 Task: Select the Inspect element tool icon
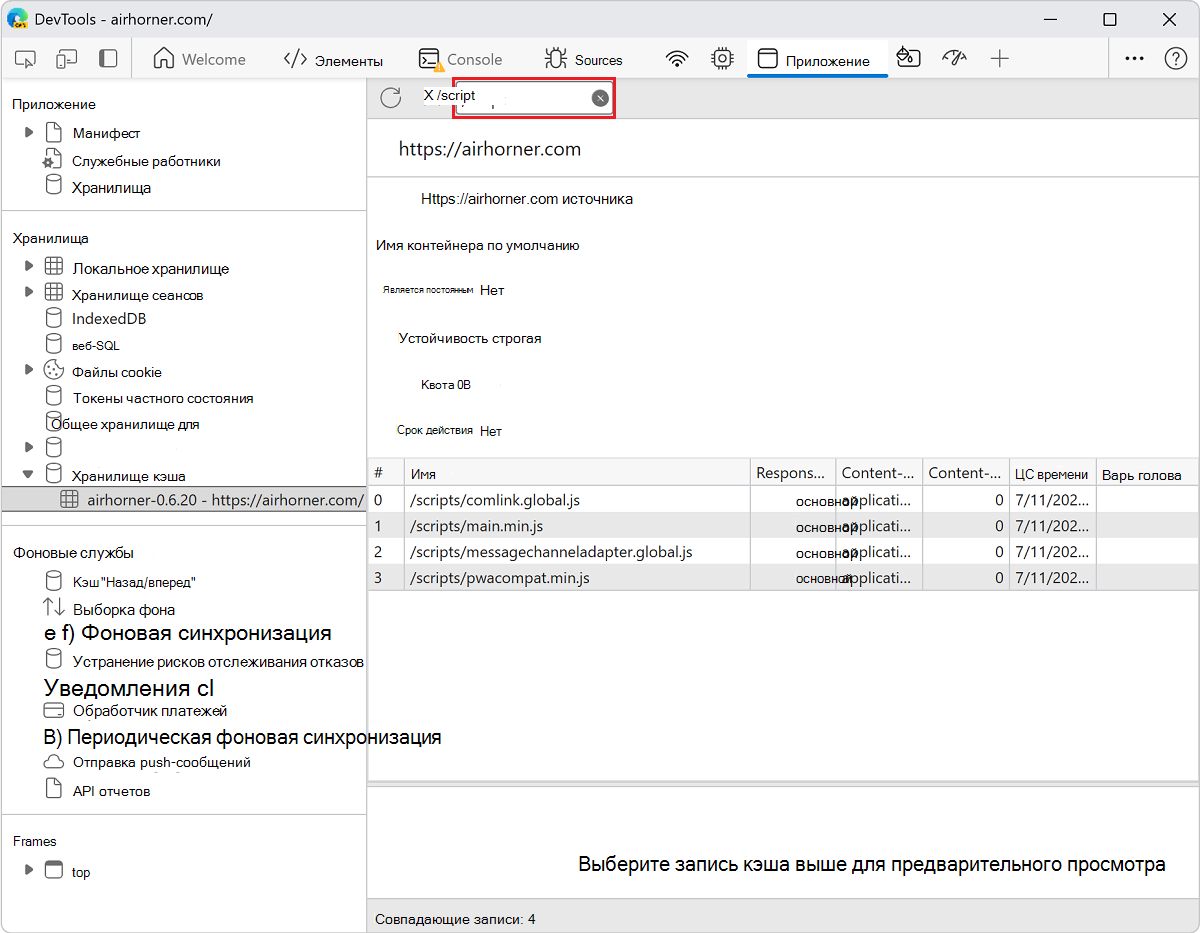pos(25,59)
